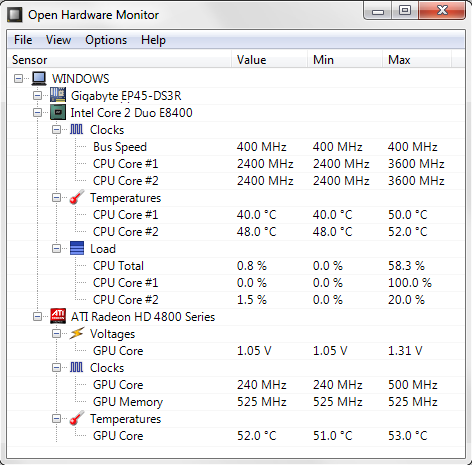Open the View menu
This screenshot has width=472, height=465.
pyautogui.click(x=58, y=40)
